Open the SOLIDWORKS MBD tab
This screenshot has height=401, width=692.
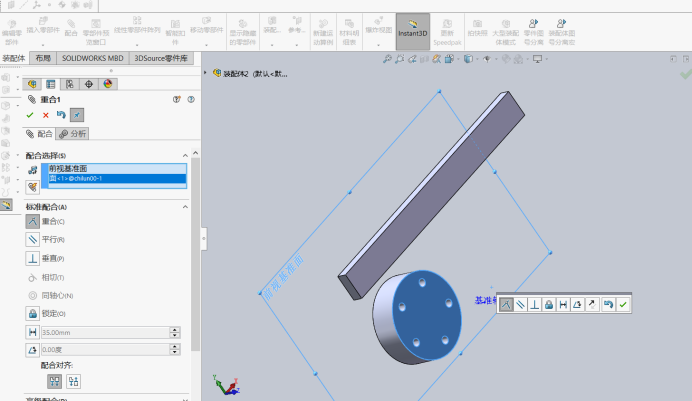[x=93, y=58]
